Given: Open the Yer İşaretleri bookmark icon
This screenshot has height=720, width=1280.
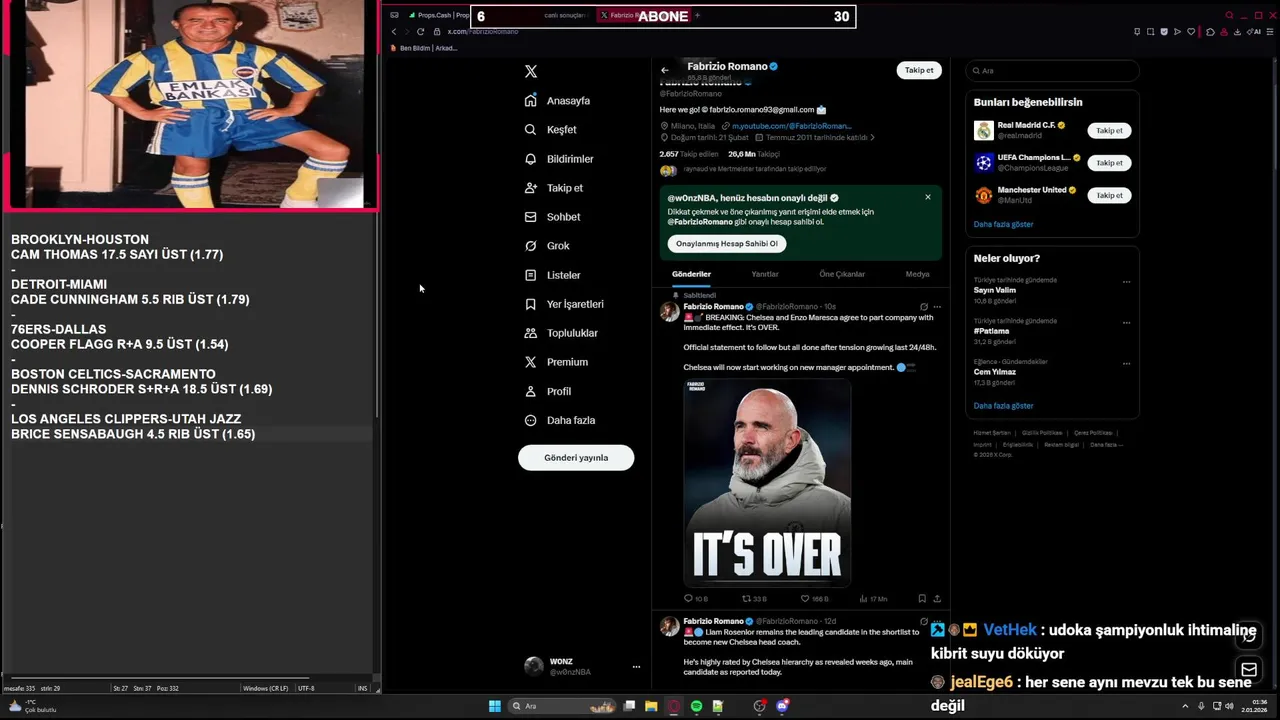Looking at the screenshot, I should [x=531, y=304].
